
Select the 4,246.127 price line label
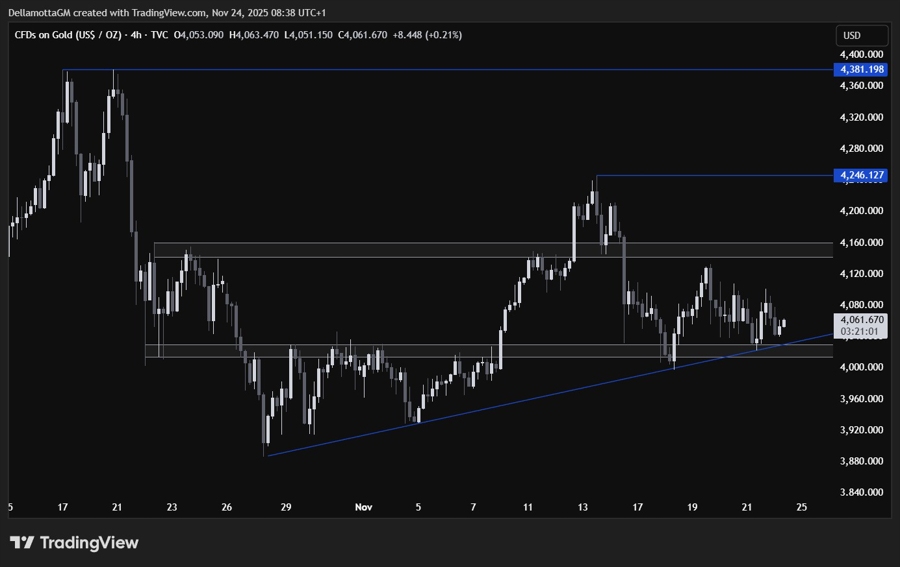coord(861,175)
